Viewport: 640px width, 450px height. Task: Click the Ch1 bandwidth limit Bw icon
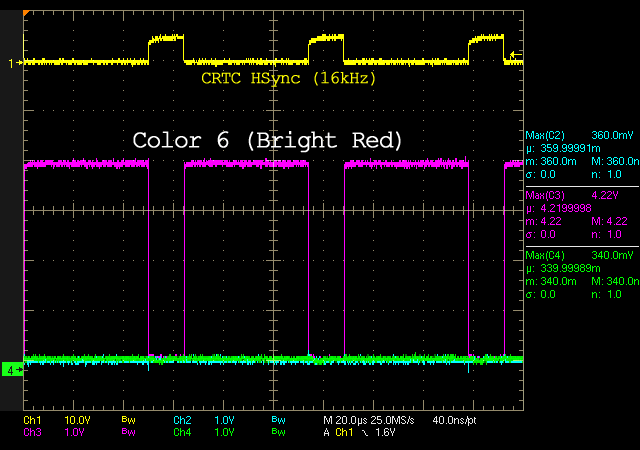127,420
